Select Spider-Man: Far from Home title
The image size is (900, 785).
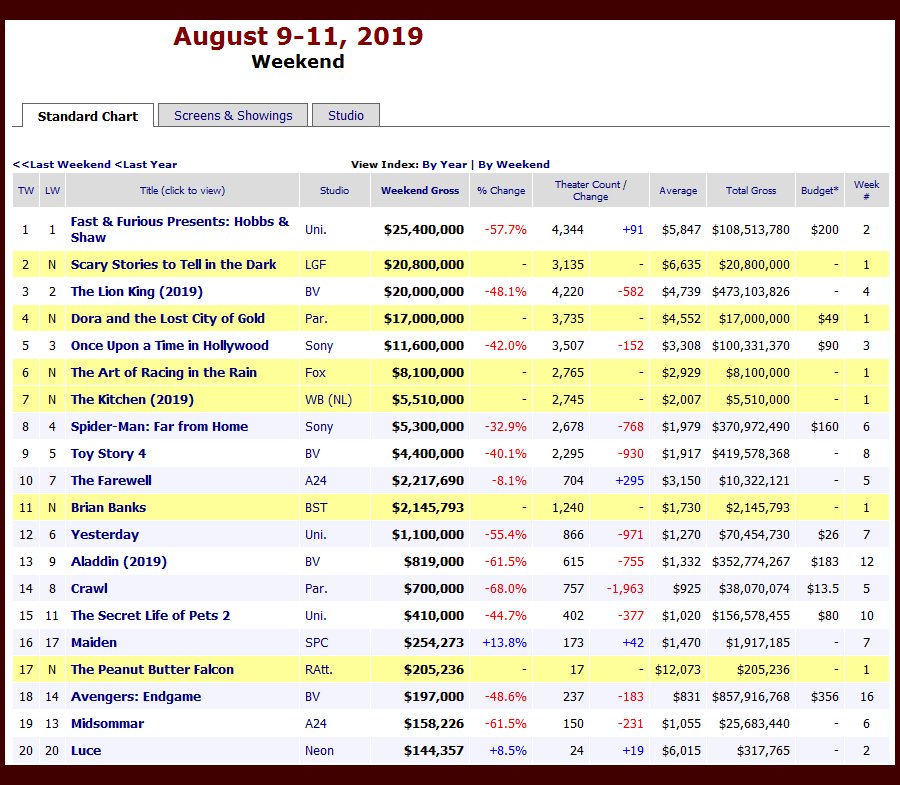click(x=159, y=427)
